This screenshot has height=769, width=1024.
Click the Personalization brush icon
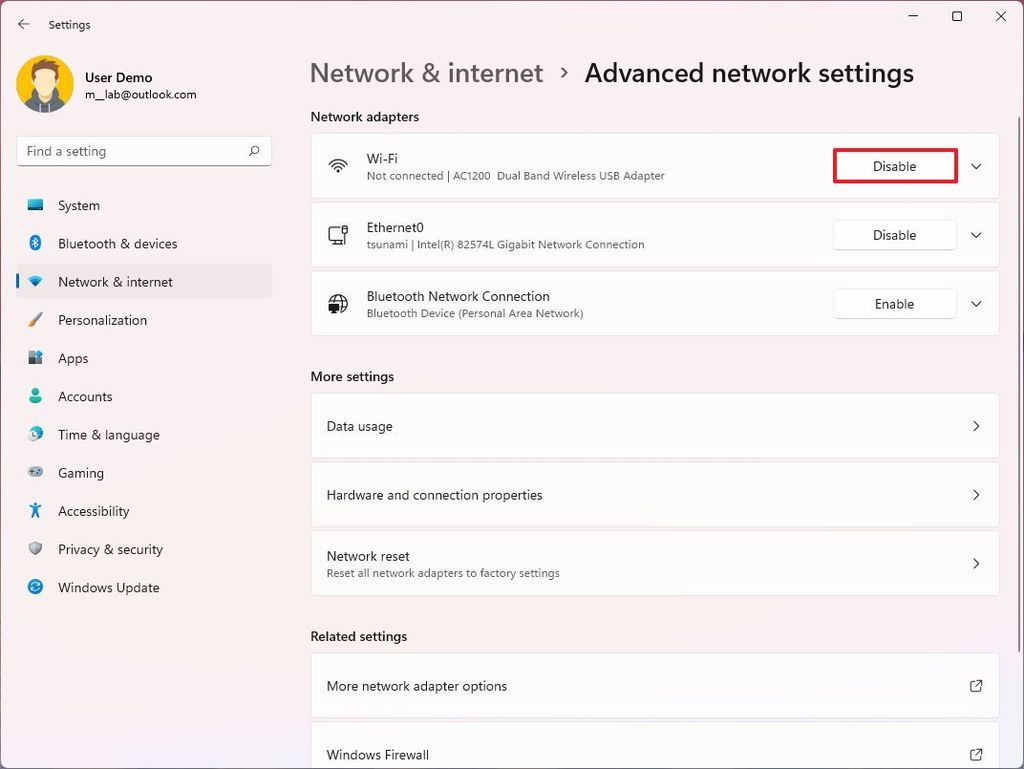[x=34, y=320]
